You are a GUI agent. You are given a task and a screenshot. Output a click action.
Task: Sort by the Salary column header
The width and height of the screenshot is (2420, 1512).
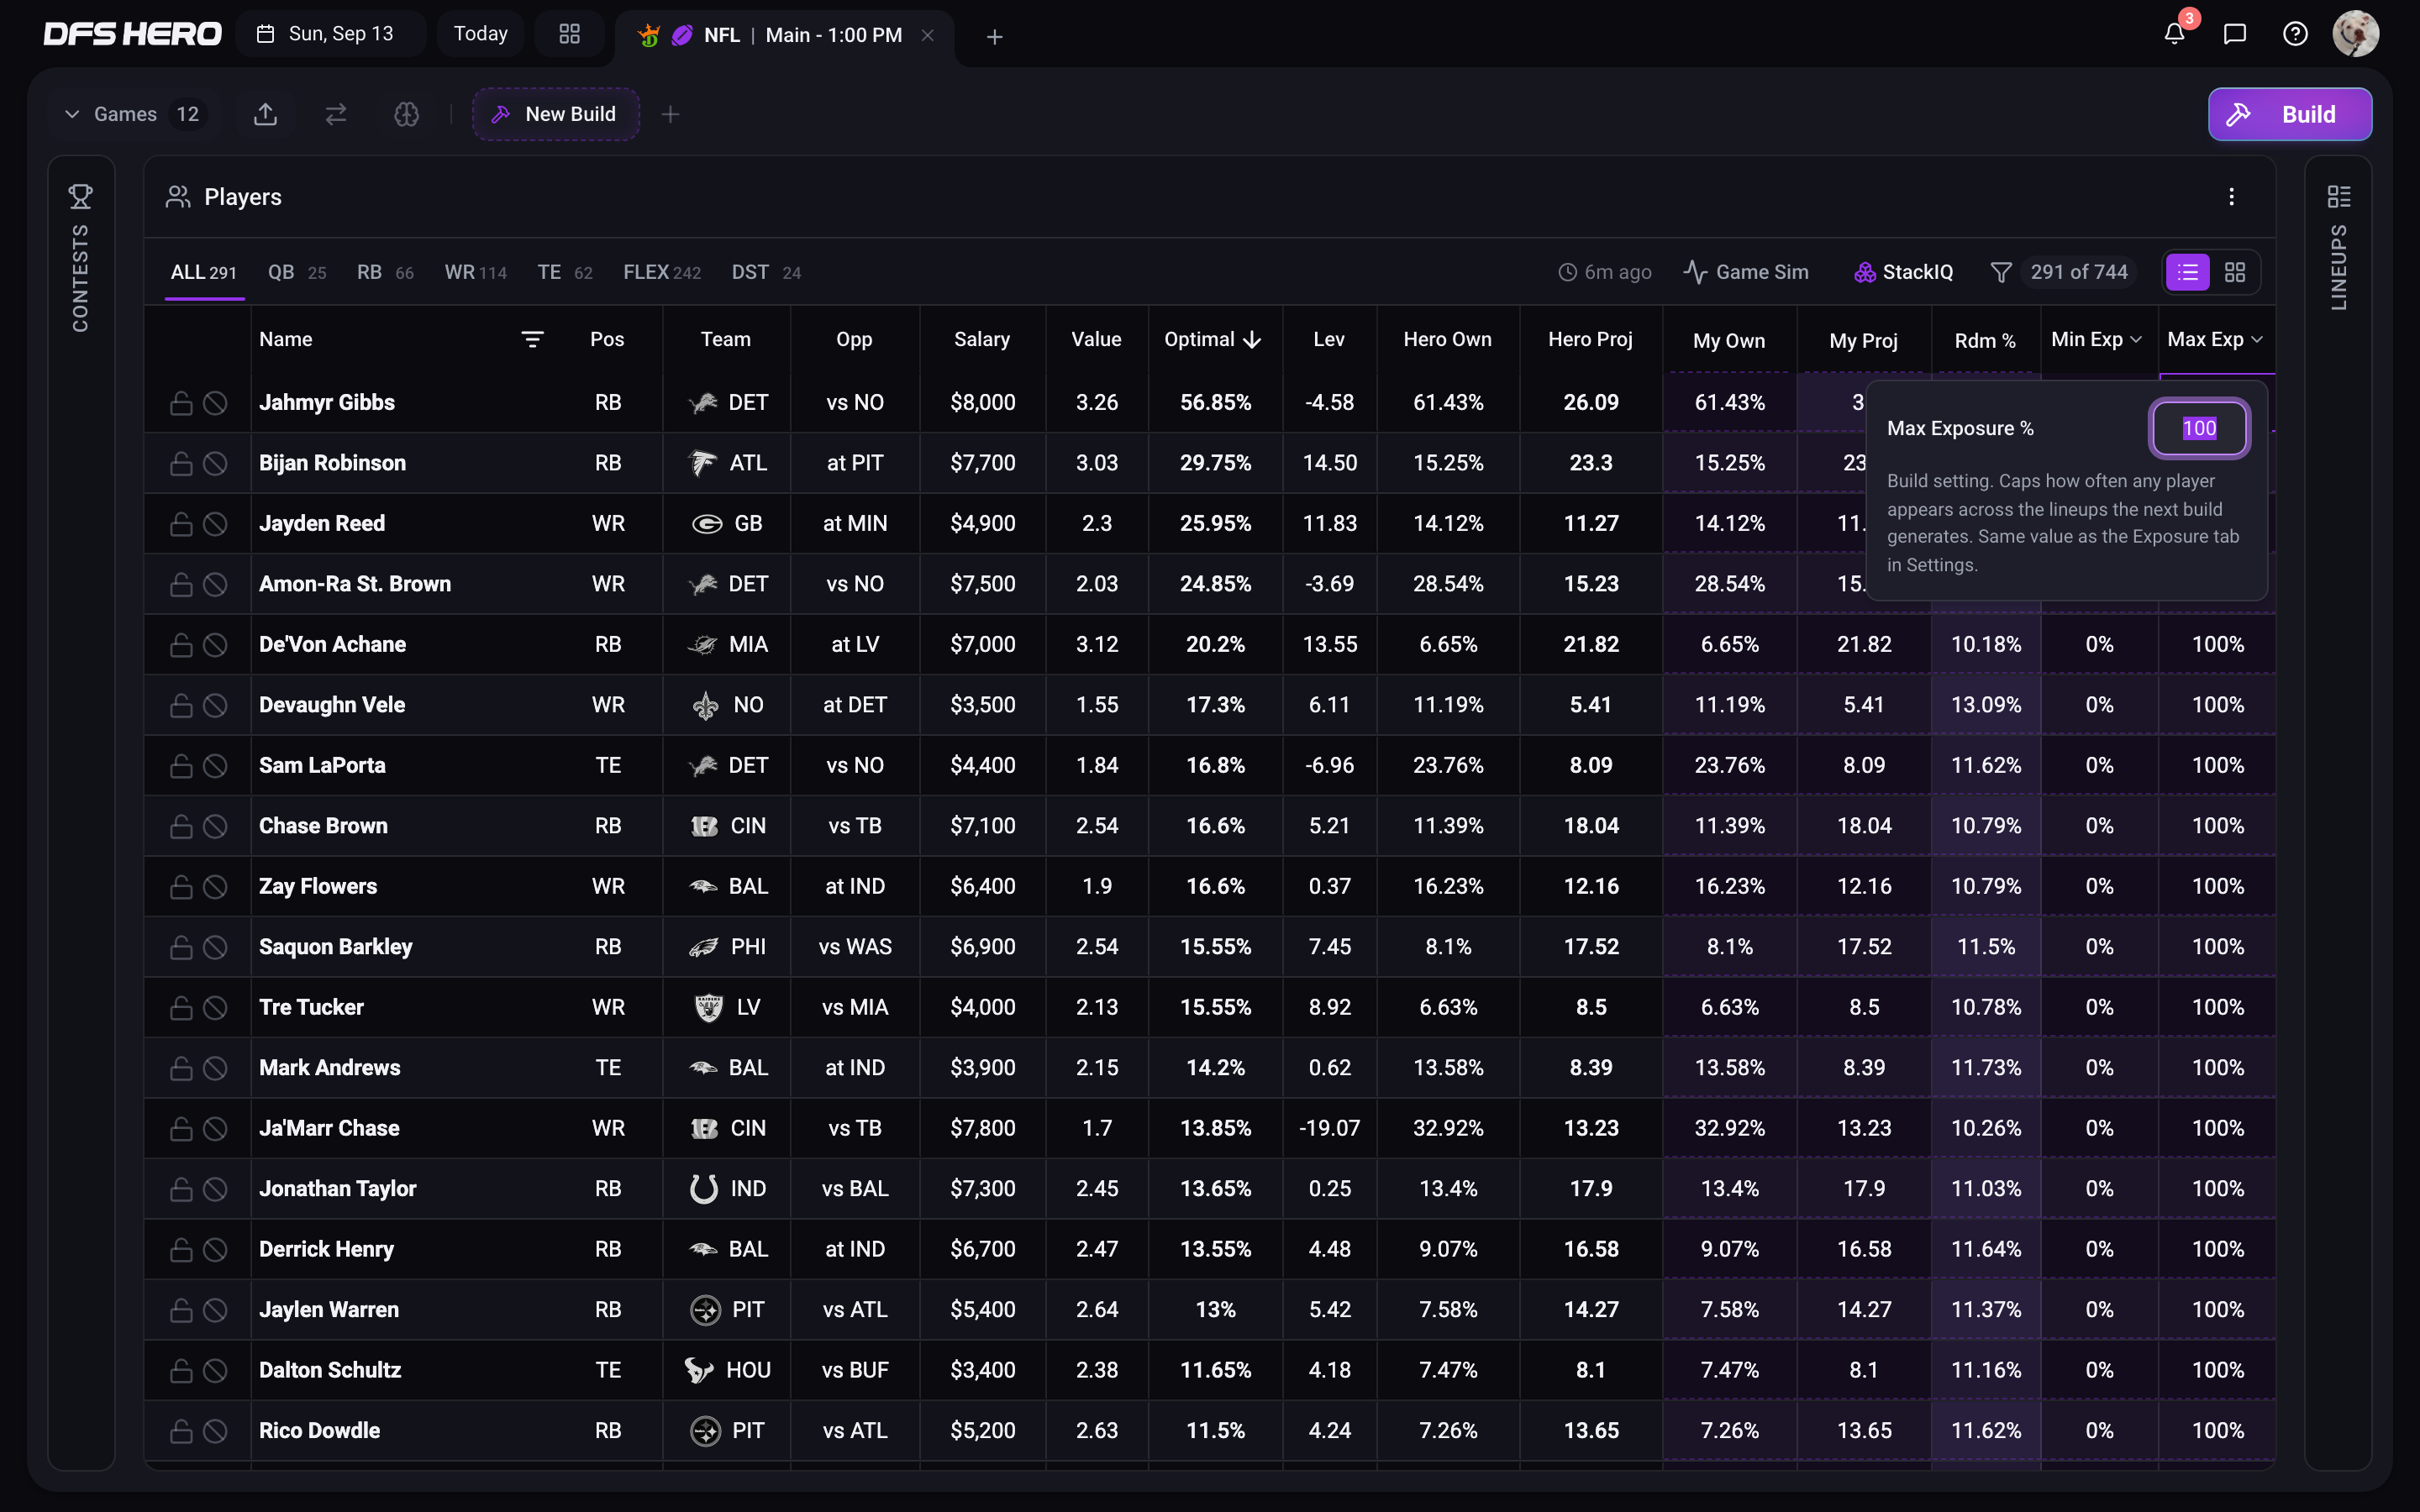tap(982, 339)
